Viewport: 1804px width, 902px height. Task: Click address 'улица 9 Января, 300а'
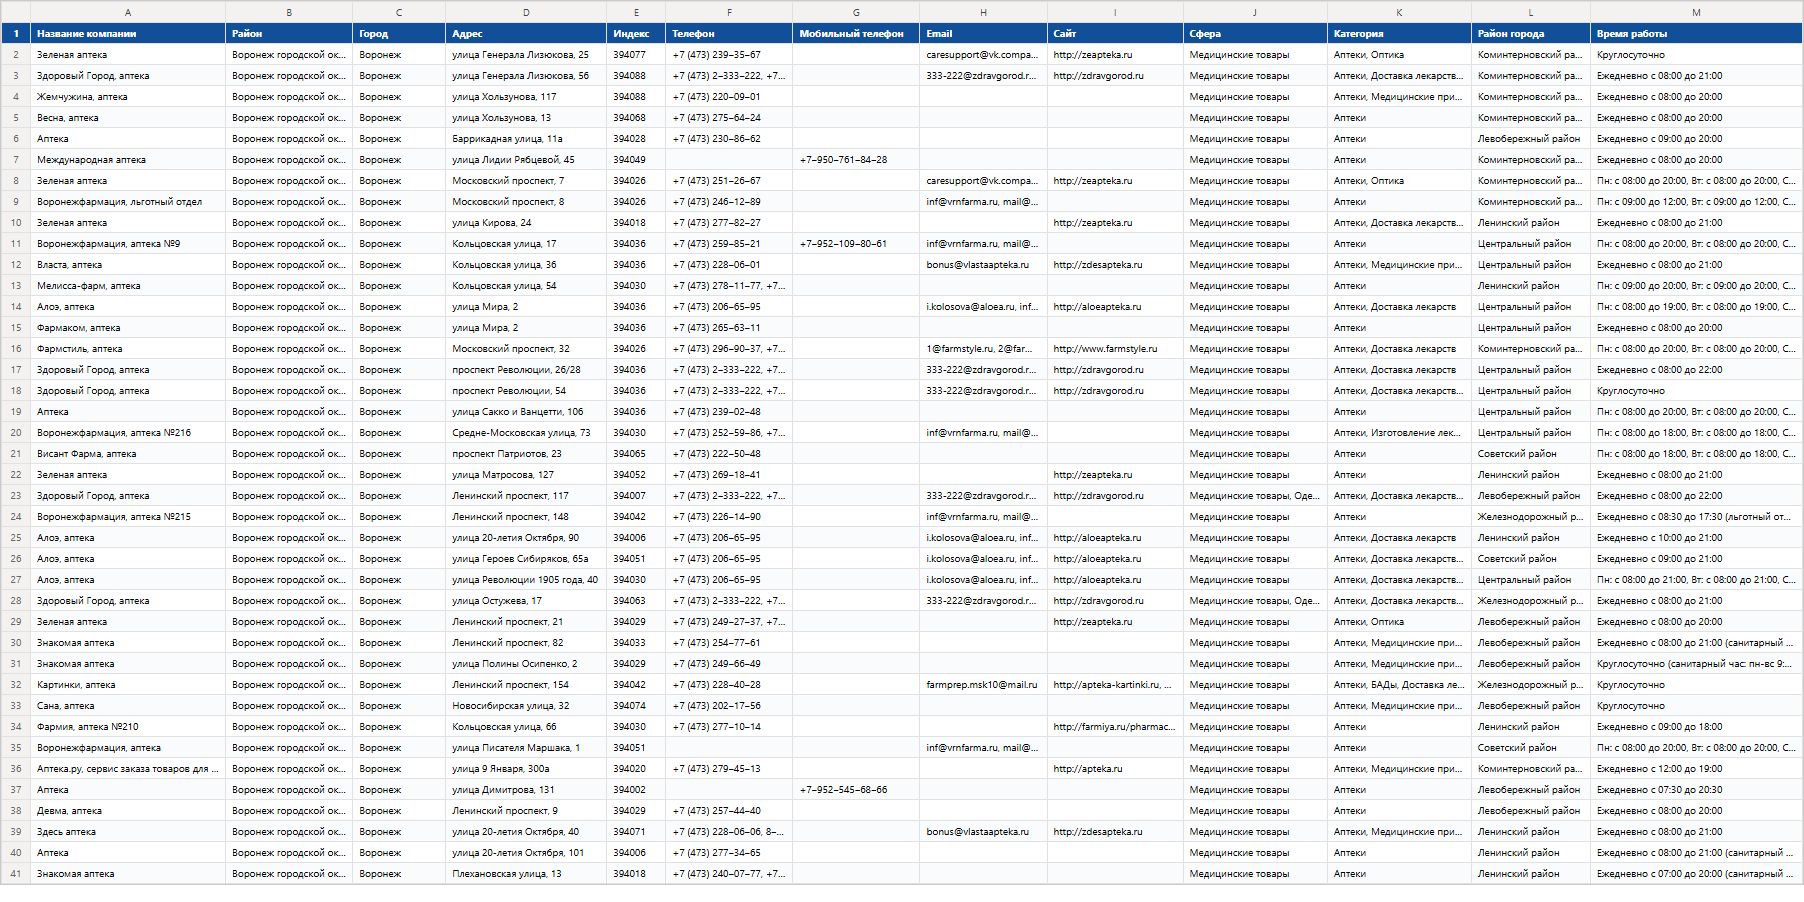(x=526, y=769)
